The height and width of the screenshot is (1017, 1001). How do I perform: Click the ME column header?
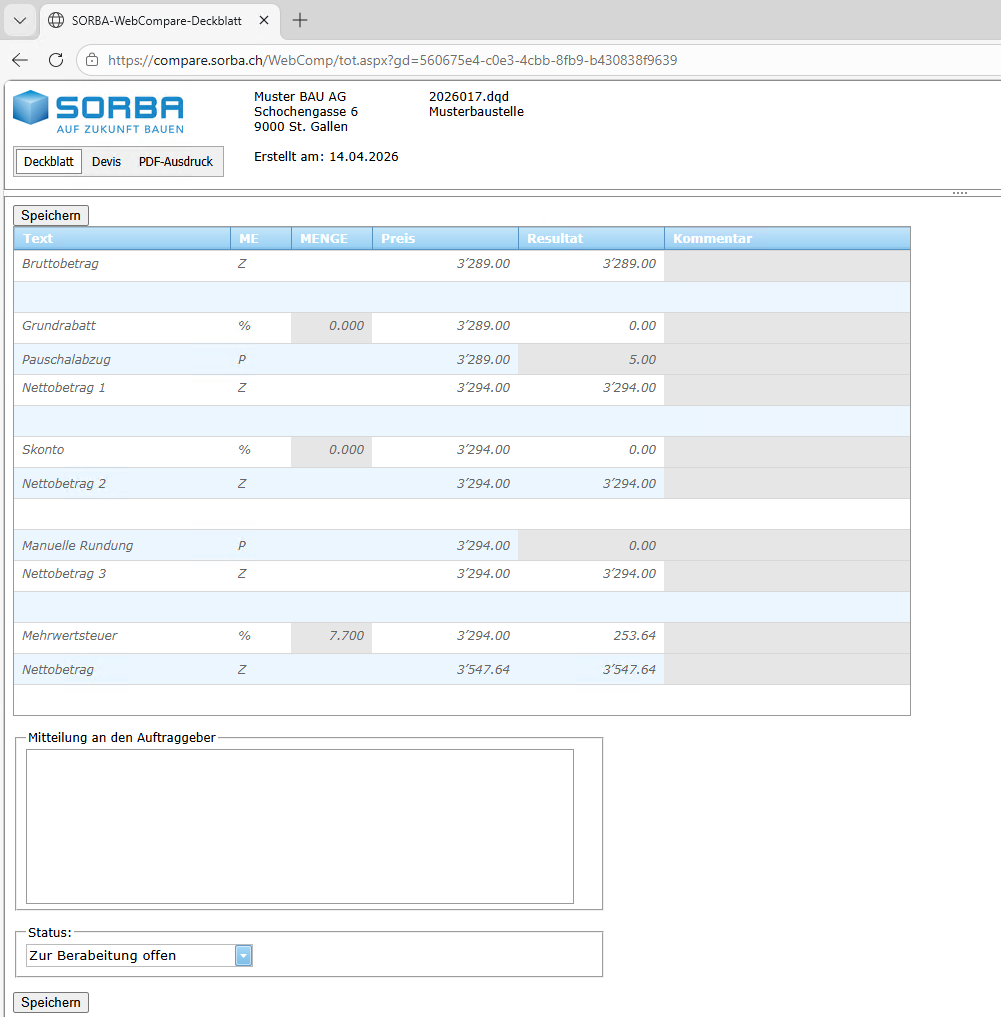[261, 239]
